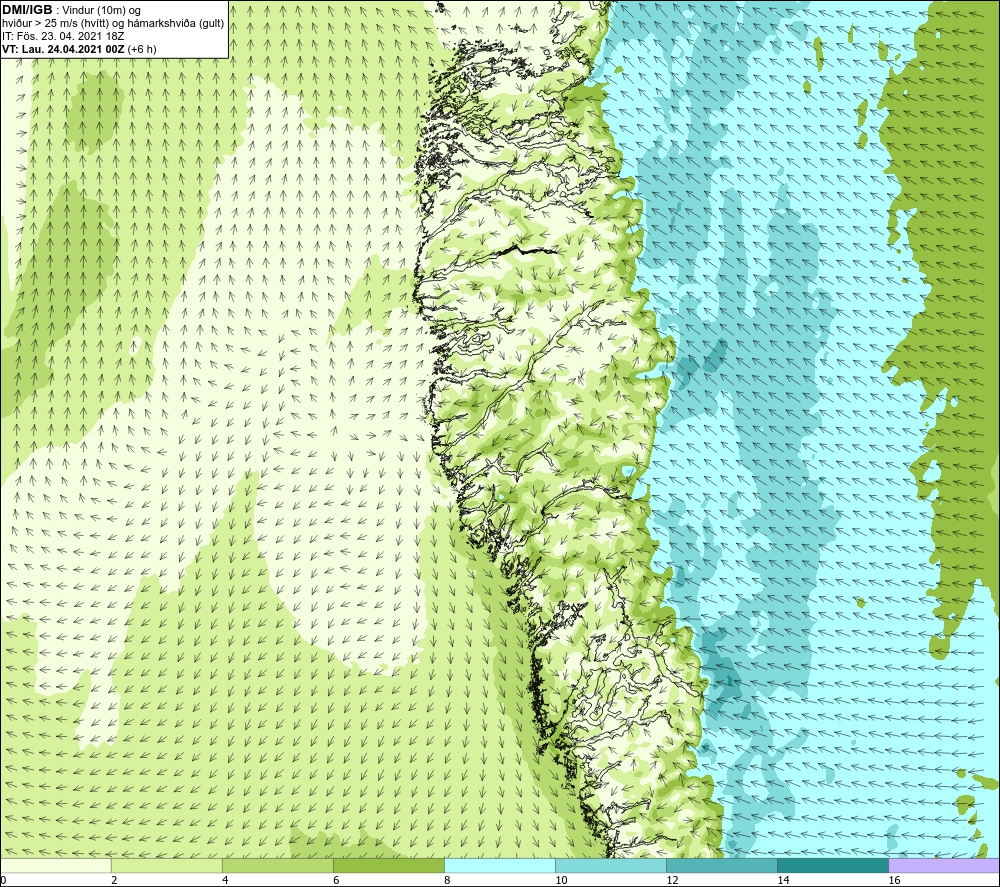Click the legend label '16'
This screenshot has height=887, width=1000.
click(x=893, y=881)
